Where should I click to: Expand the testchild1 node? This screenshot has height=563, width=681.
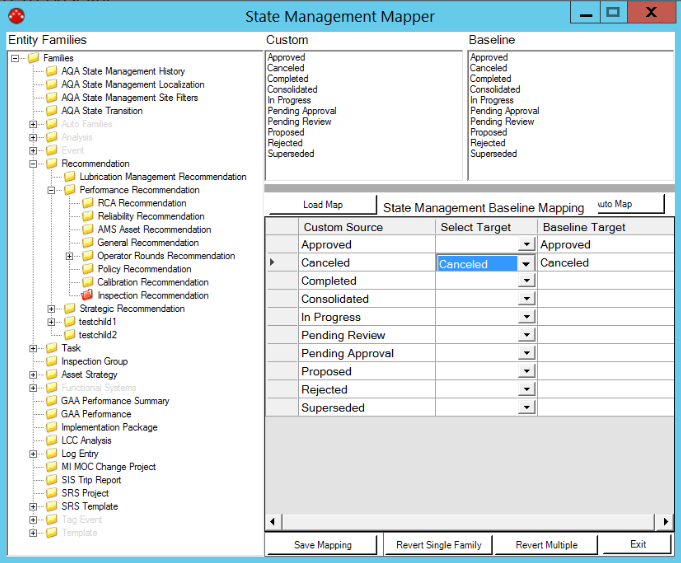tap(51, 322)
